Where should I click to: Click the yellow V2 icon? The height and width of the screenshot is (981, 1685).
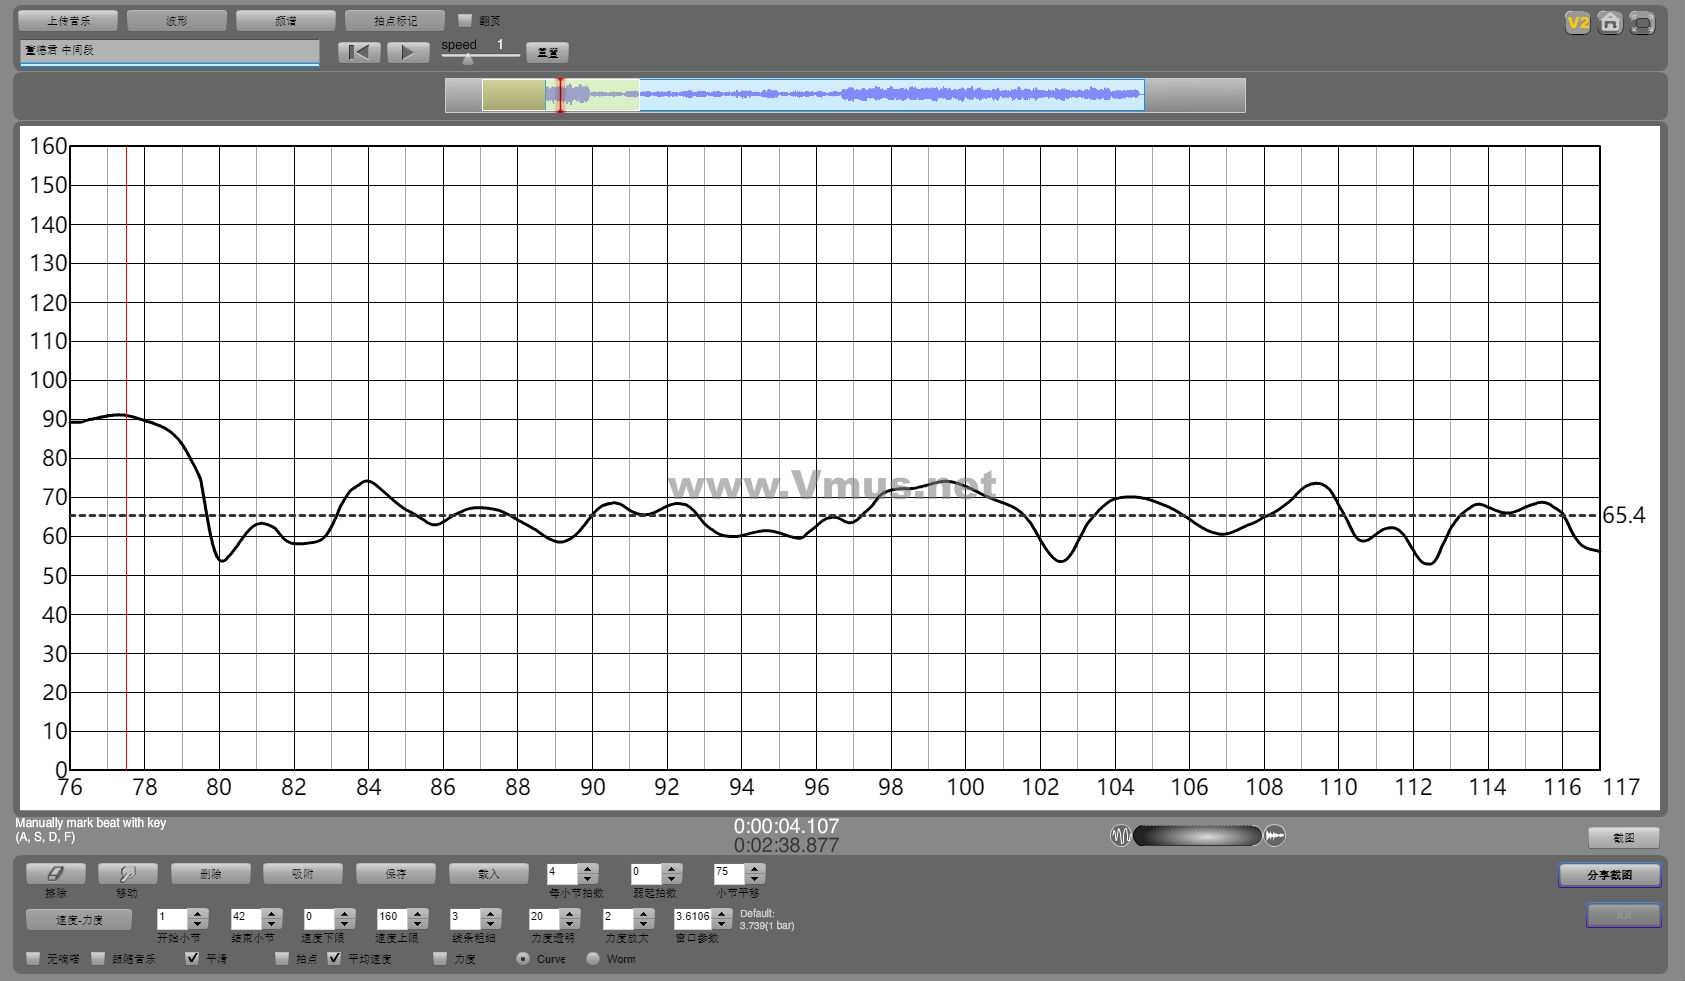pos(1578,22)
